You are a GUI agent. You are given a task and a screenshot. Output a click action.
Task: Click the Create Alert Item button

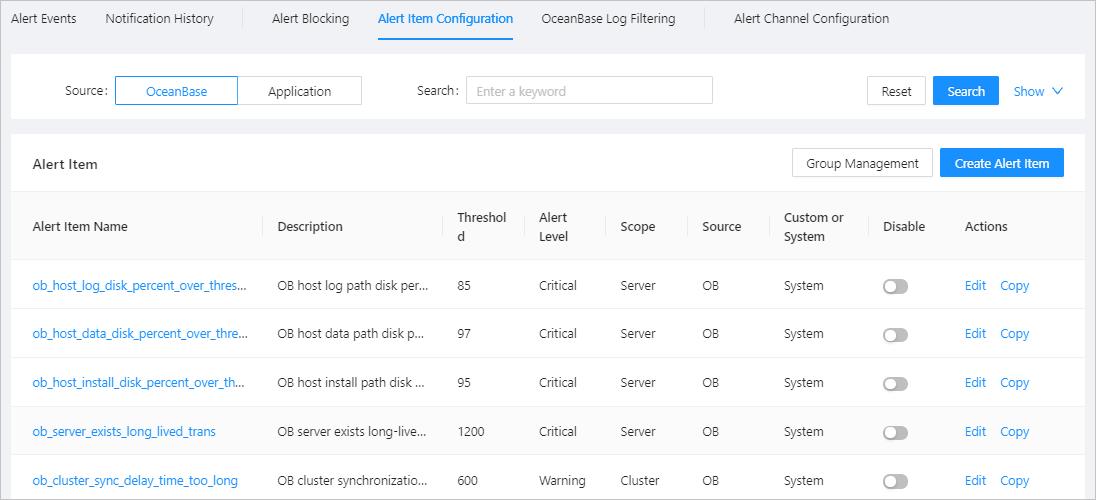coord(1002,163)
